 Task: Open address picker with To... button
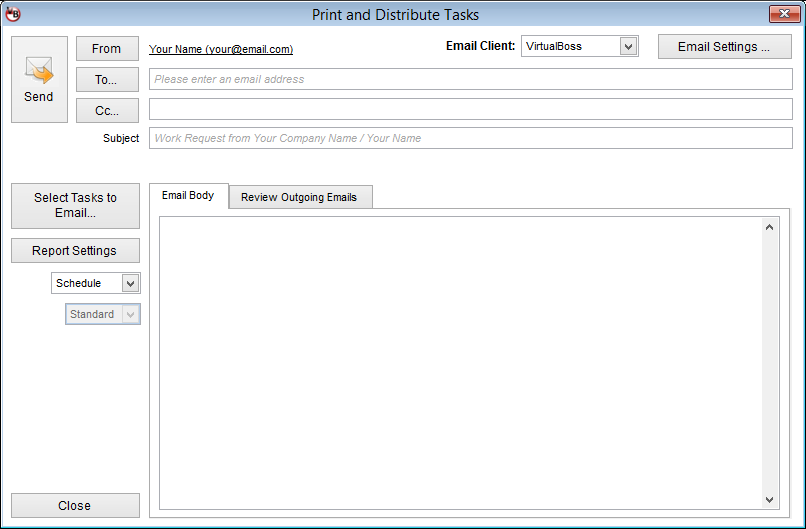107,79
